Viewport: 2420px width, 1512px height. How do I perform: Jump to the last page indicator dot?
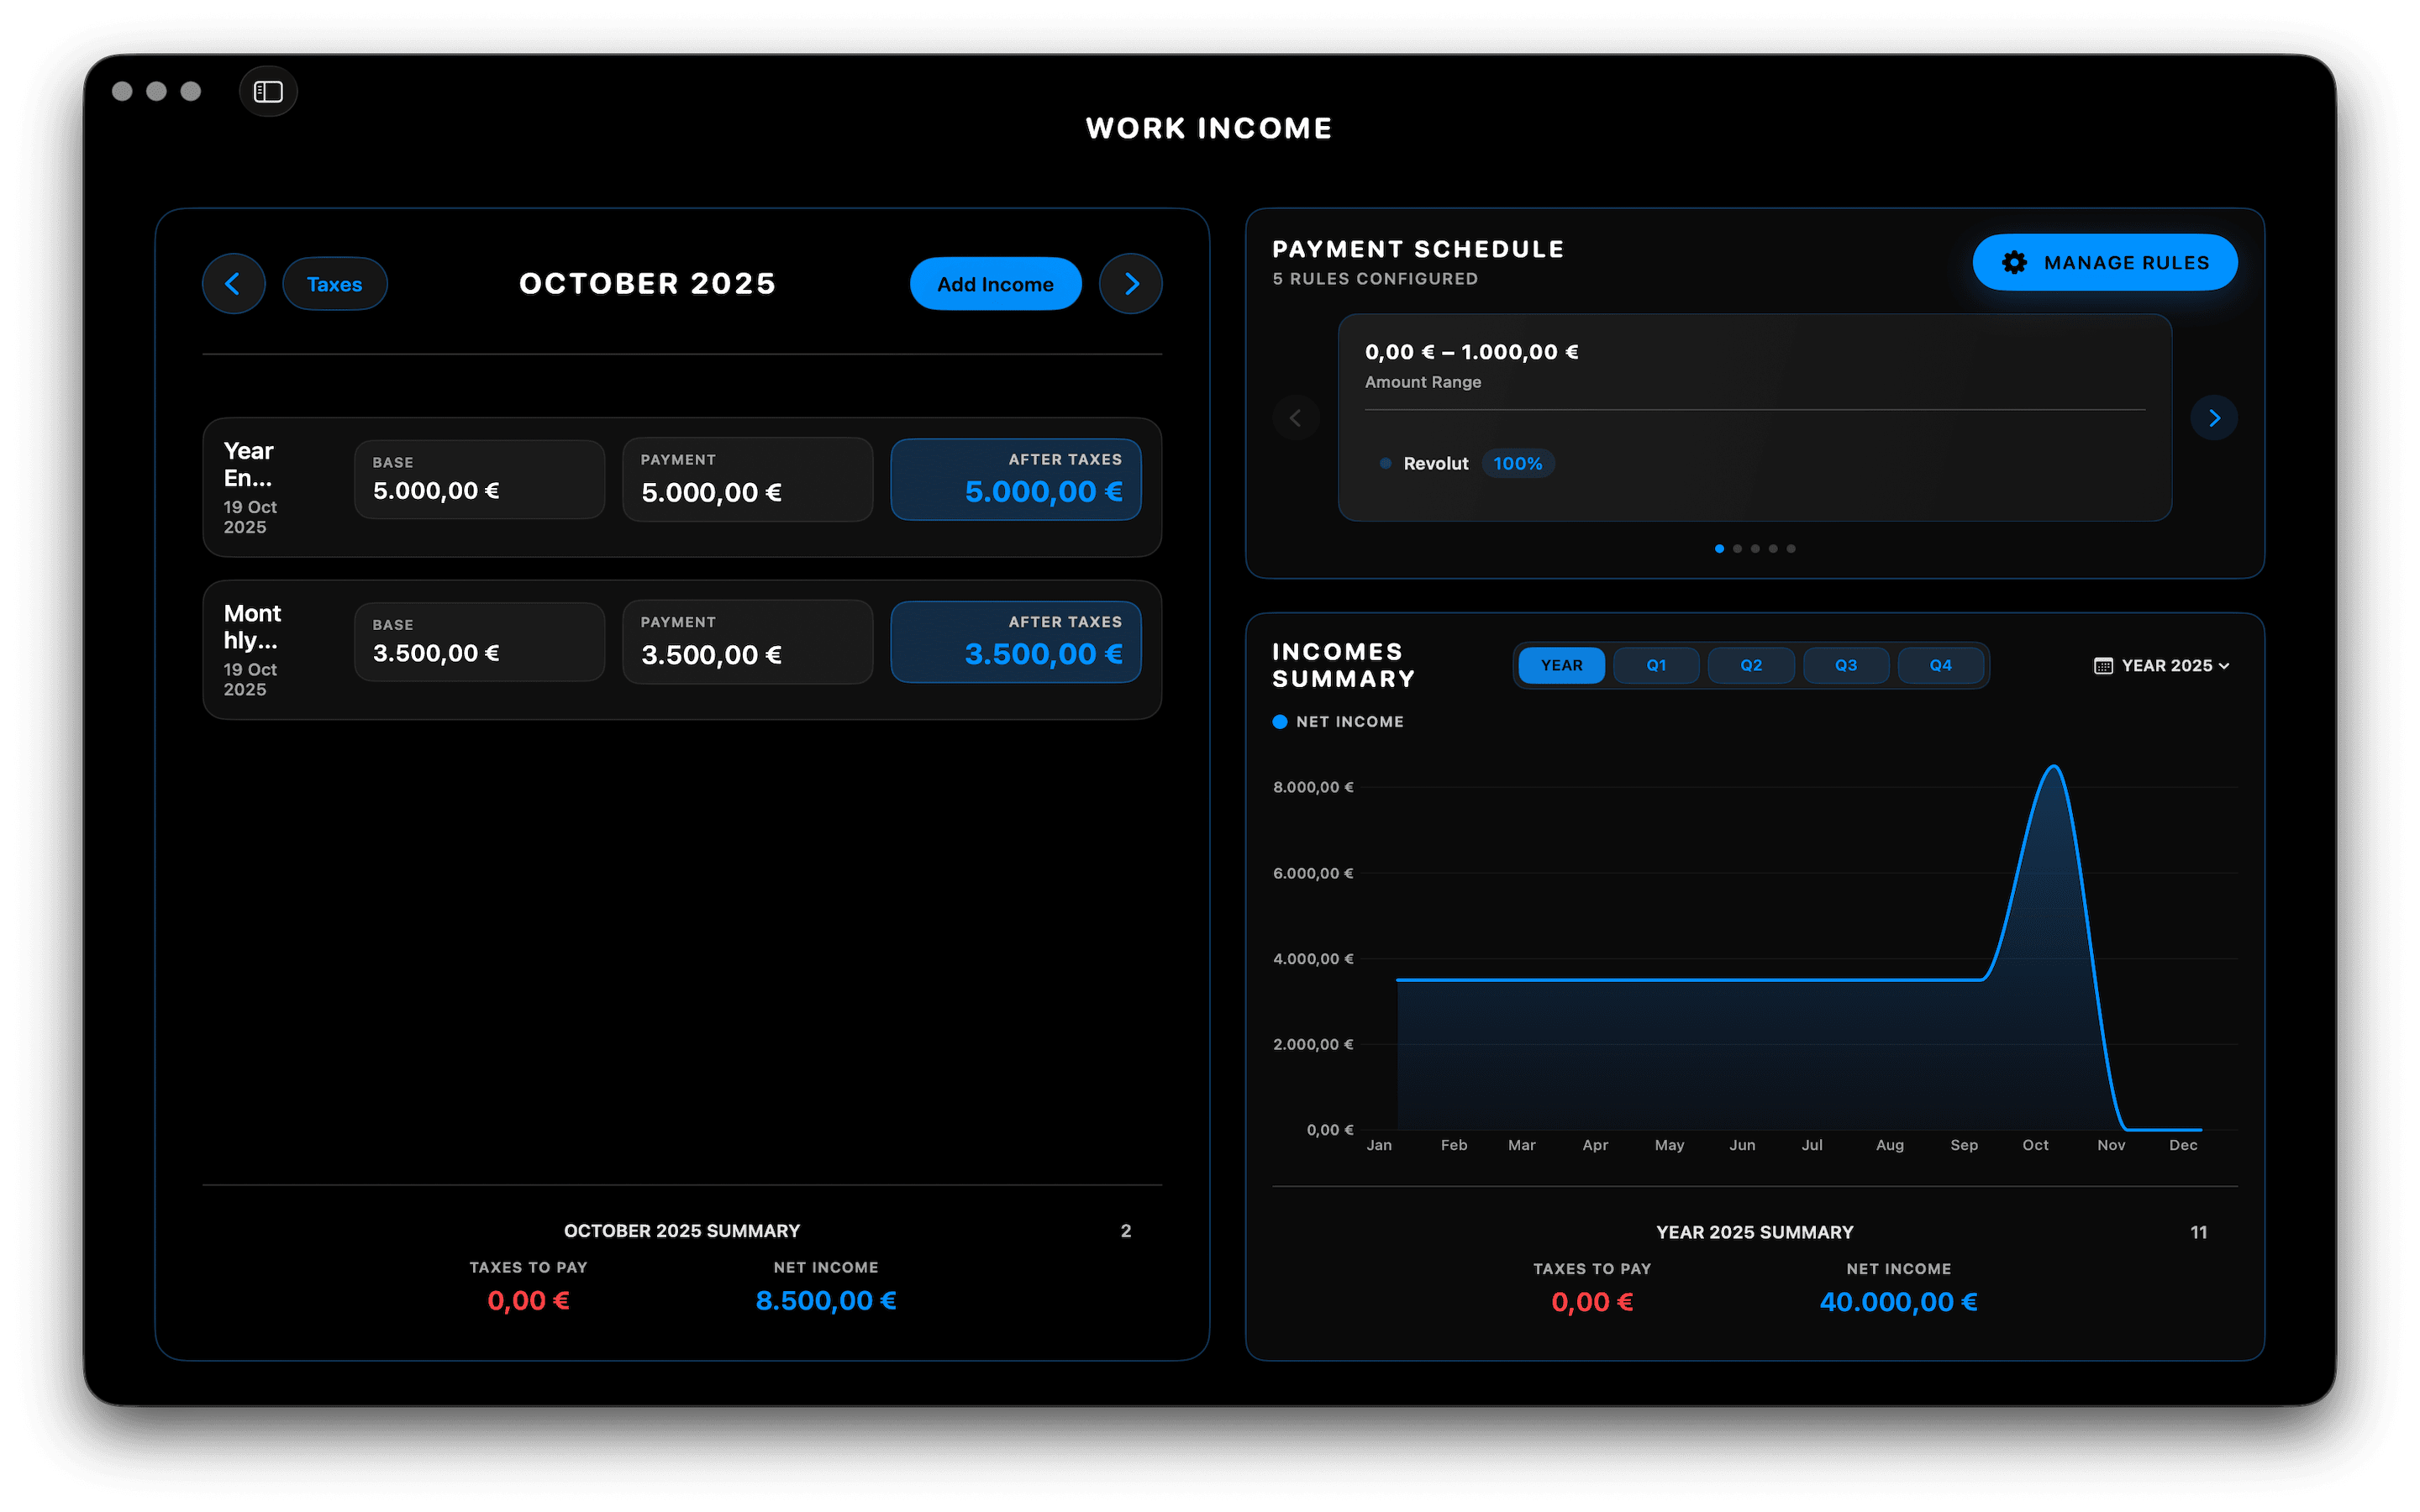[x=1791, y=548]
